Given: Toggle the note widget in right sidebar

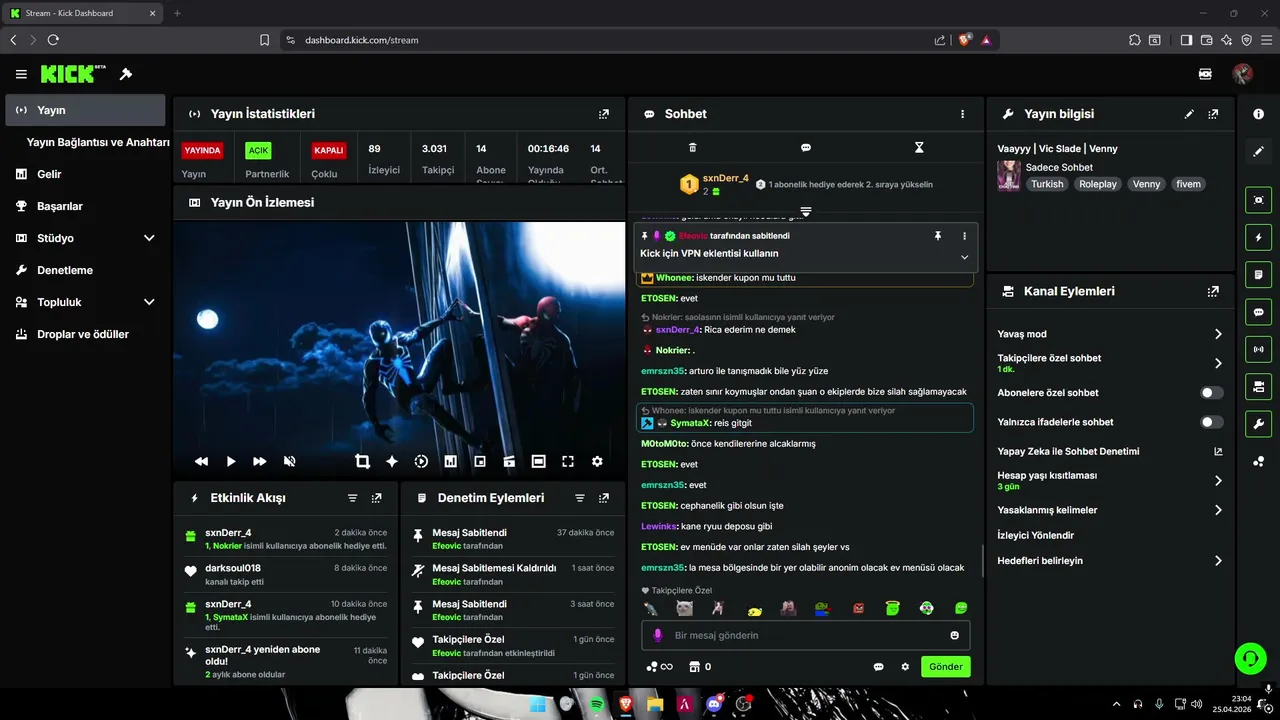Looking at the screenshot, I should (x=1259, y=274).
